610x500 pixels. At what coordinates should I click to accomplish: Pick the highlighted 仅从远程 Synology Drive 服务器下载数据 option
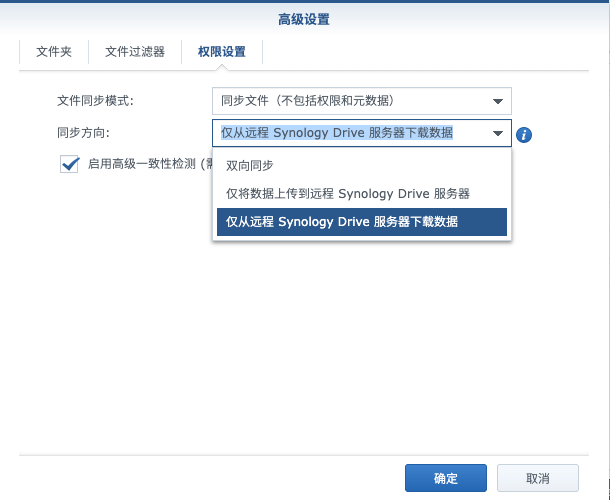(342, 222)
